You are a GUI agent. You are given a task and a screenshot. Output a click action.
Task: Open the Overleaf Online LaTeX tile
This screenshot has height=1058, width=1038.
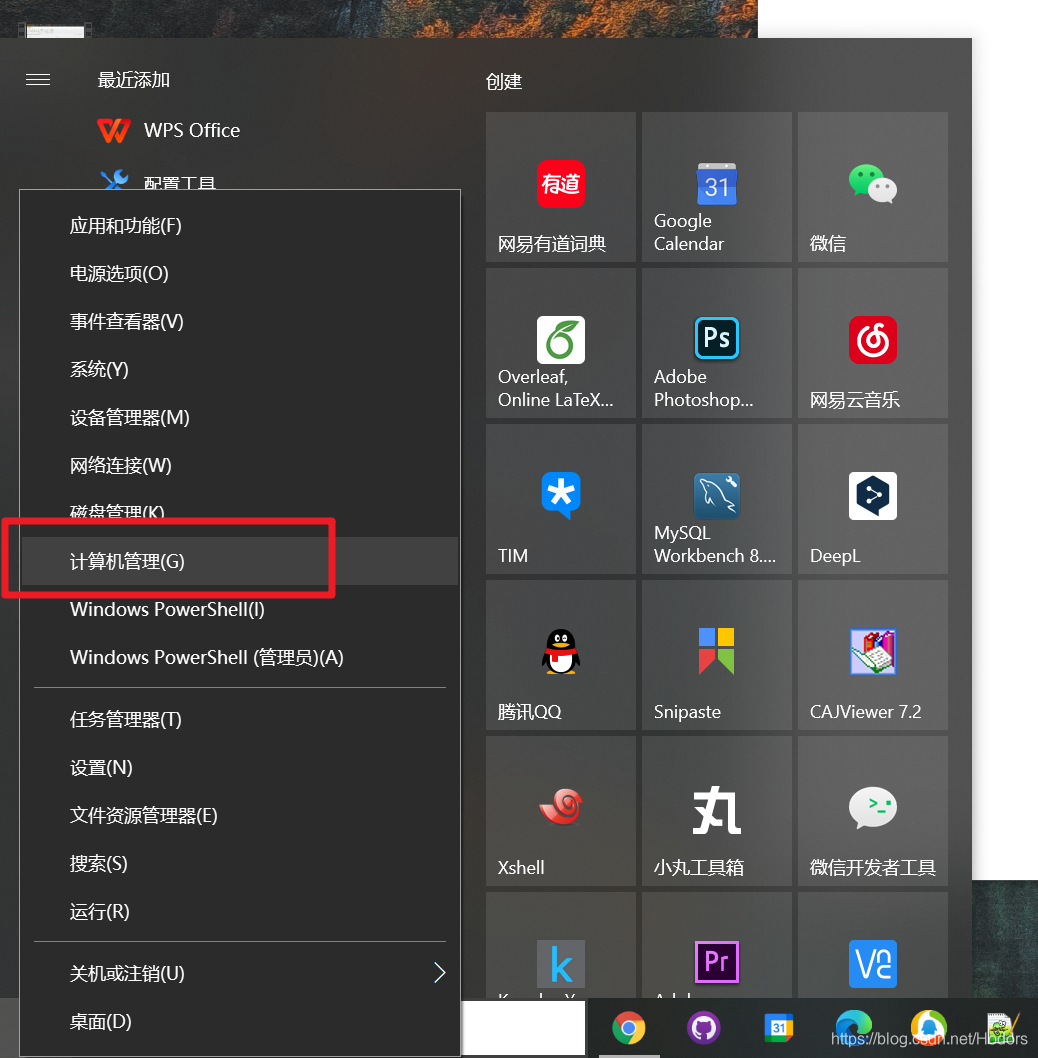pos(560,343)
